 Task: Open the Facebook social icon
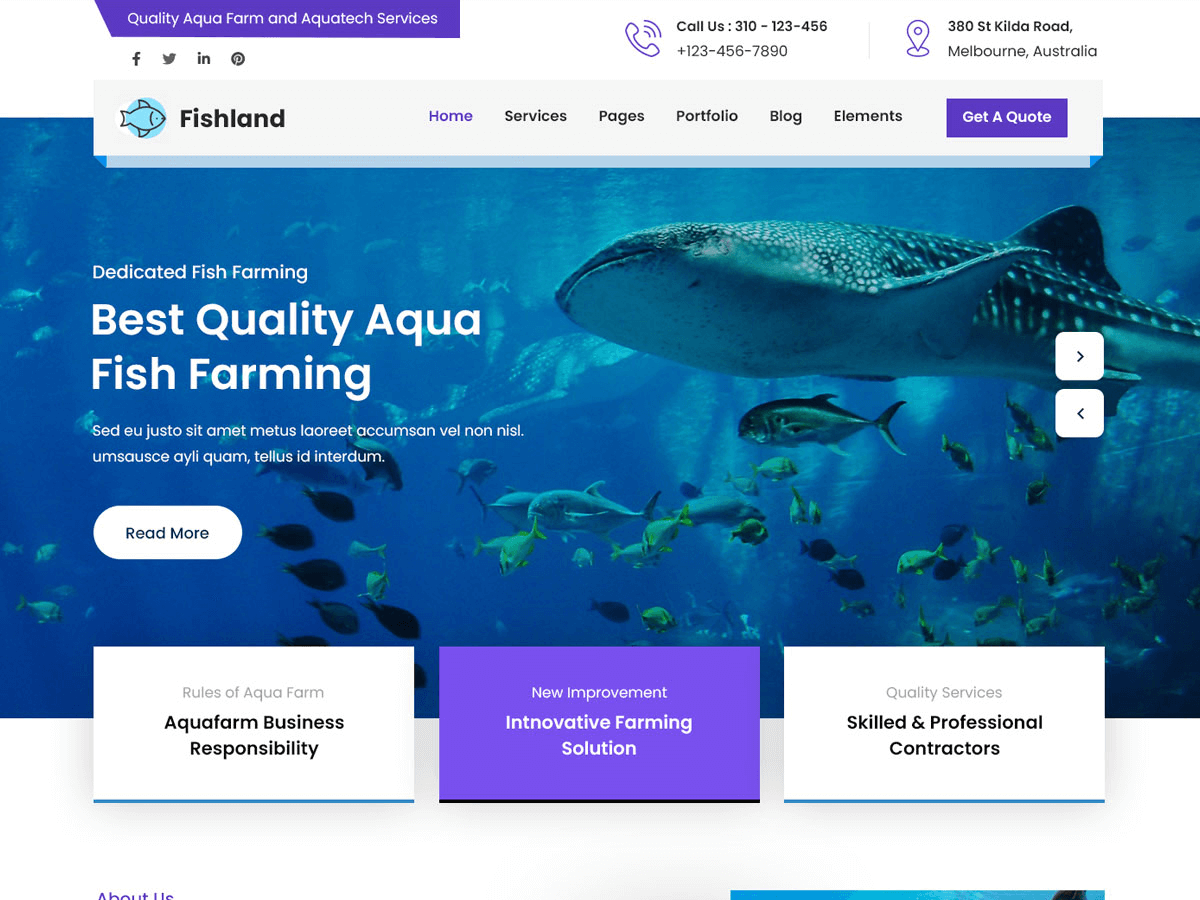coord(136,58)
